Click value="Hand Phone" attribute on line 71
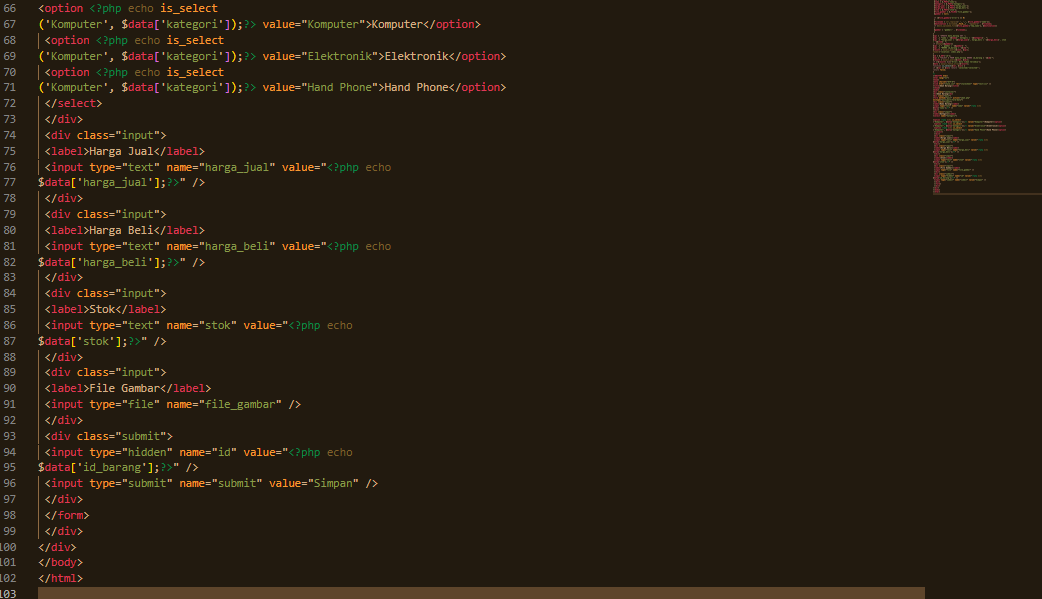Viewport: 1042px width, 599px height. pos(320,88)
